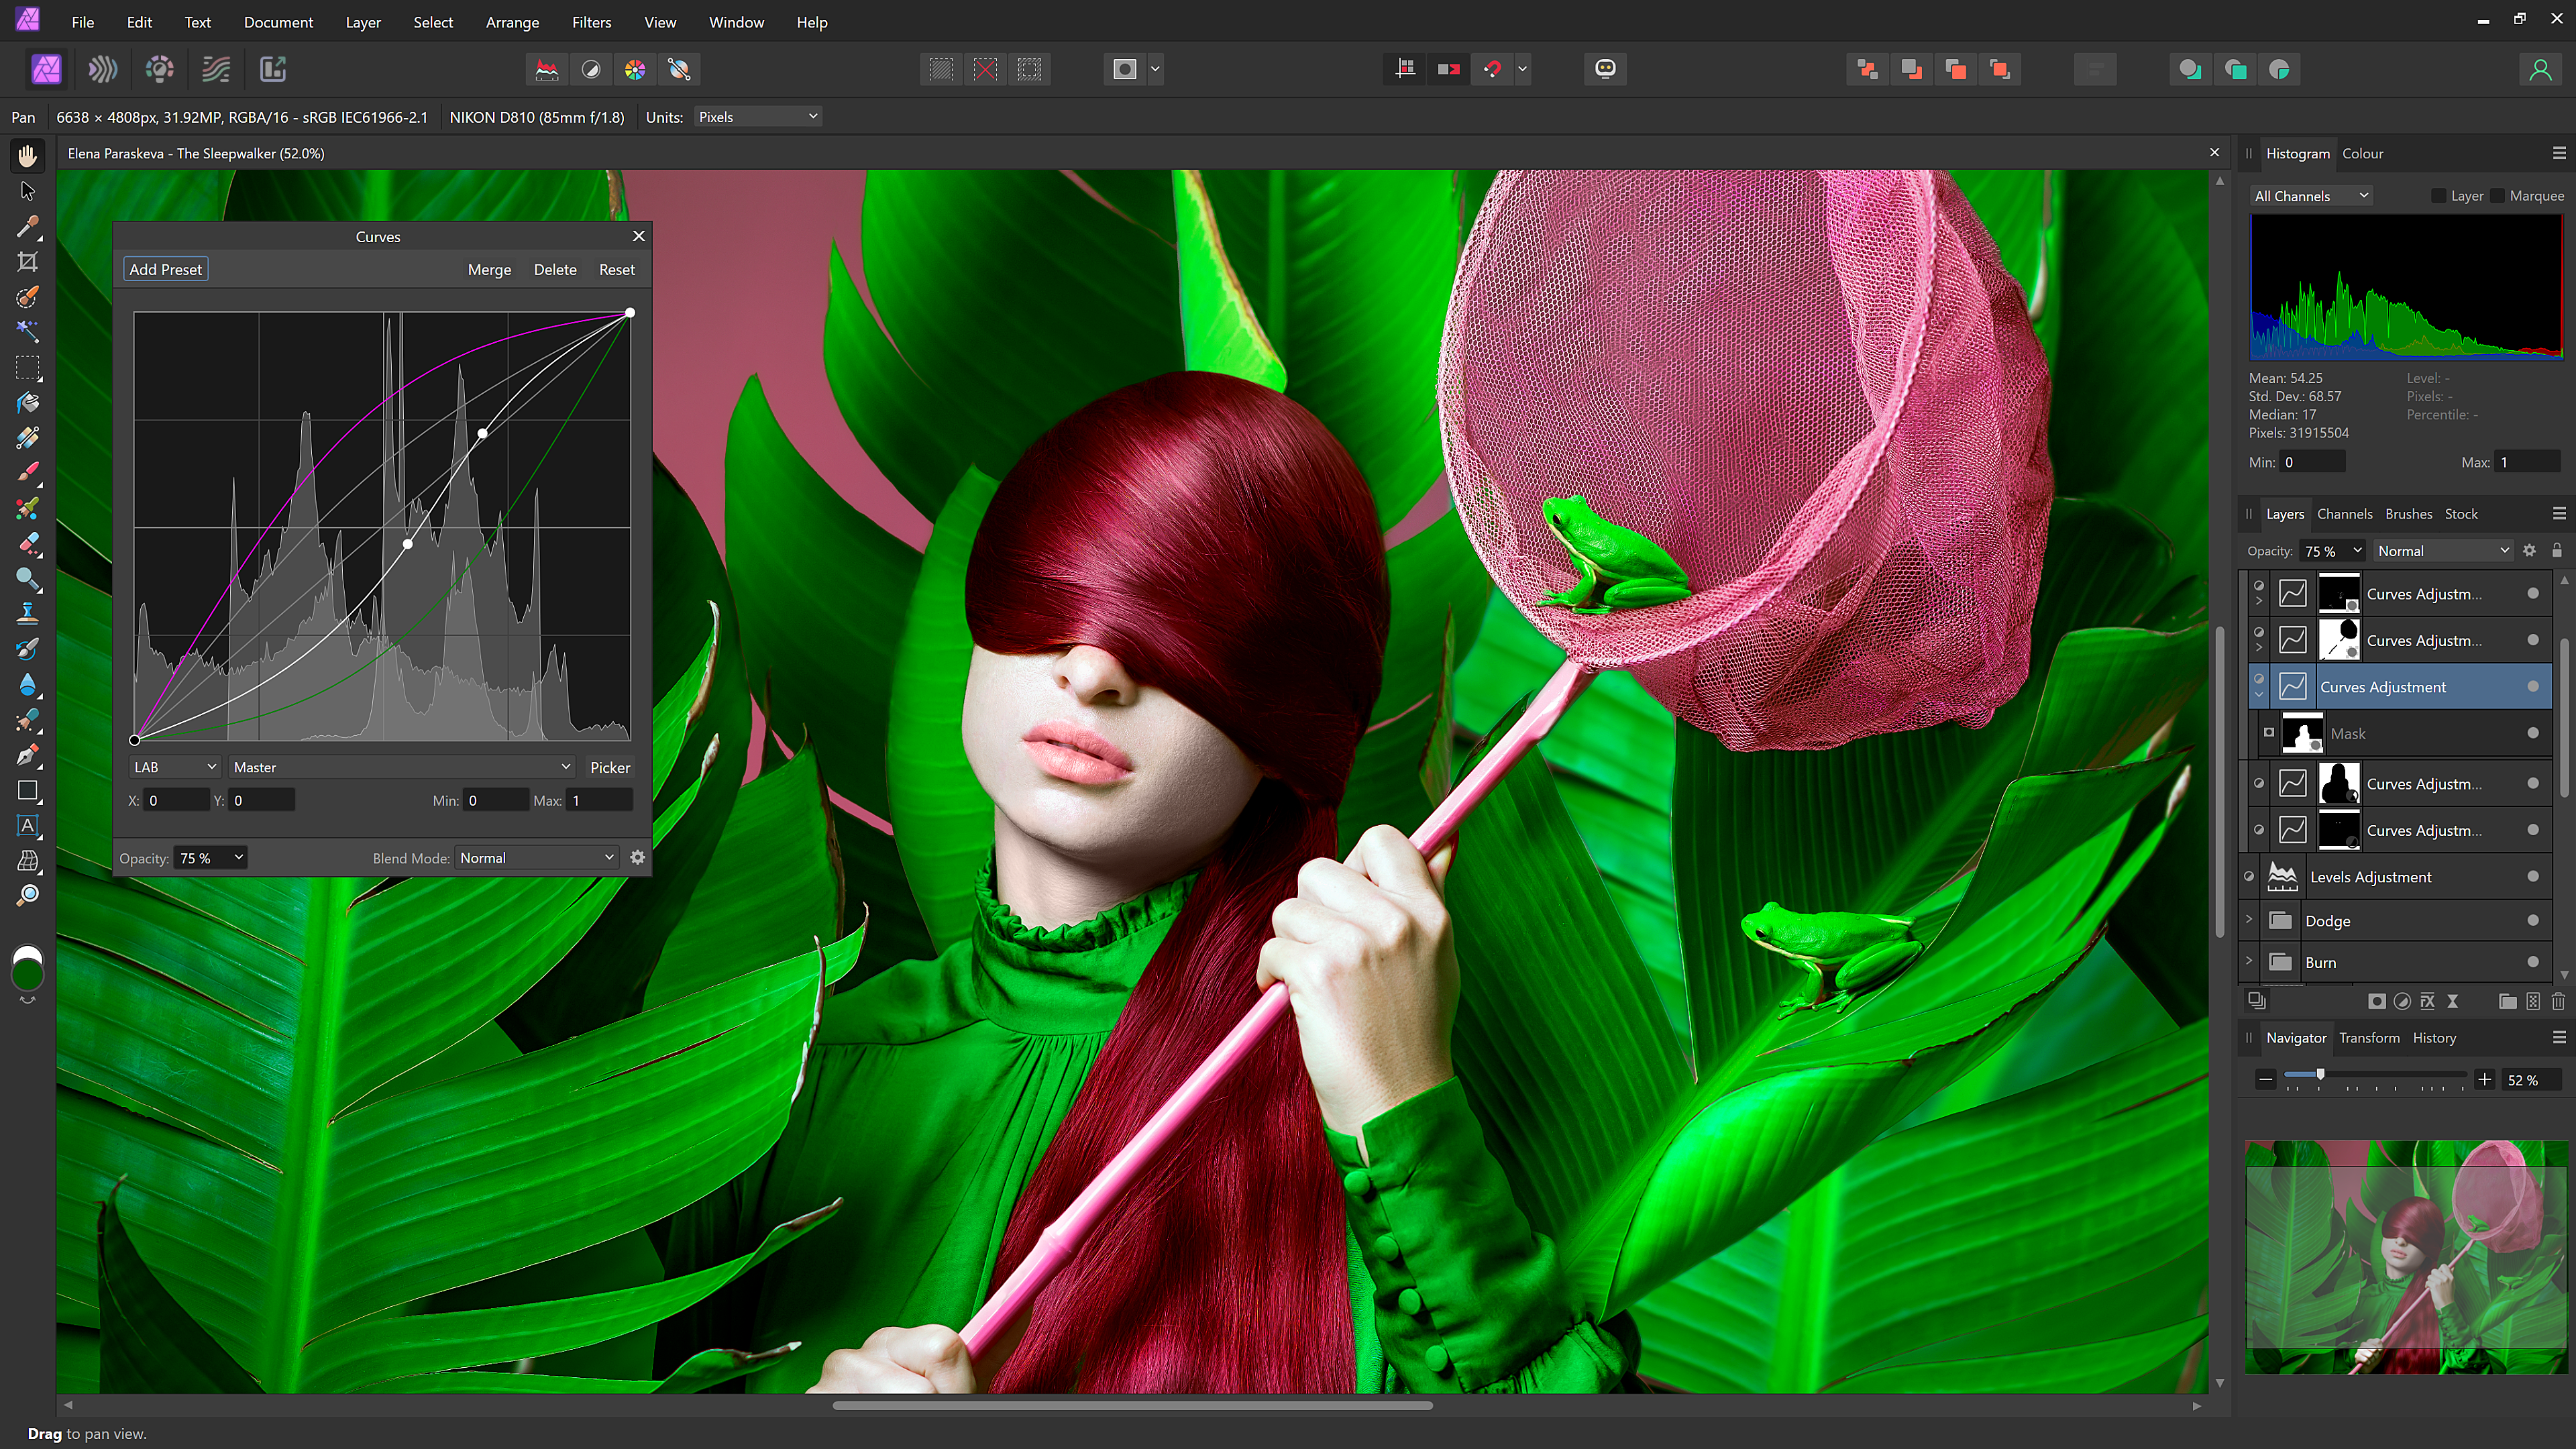Open the Assistant options icon

pyautogui.click(x=1605, y=69)
